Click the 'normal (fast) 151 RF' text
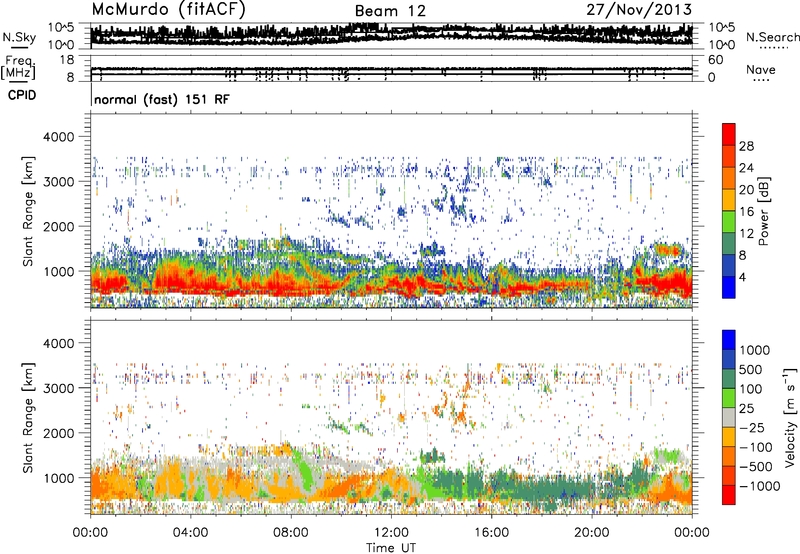Image resolution: width=800 pixels, height=554 pixels. [x=162, y=99]
